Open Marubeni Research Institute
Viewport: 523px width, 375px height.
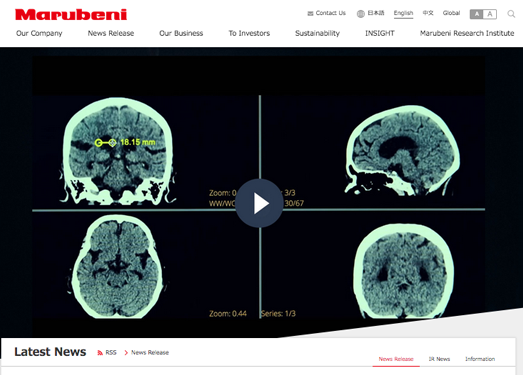point(467,33)
